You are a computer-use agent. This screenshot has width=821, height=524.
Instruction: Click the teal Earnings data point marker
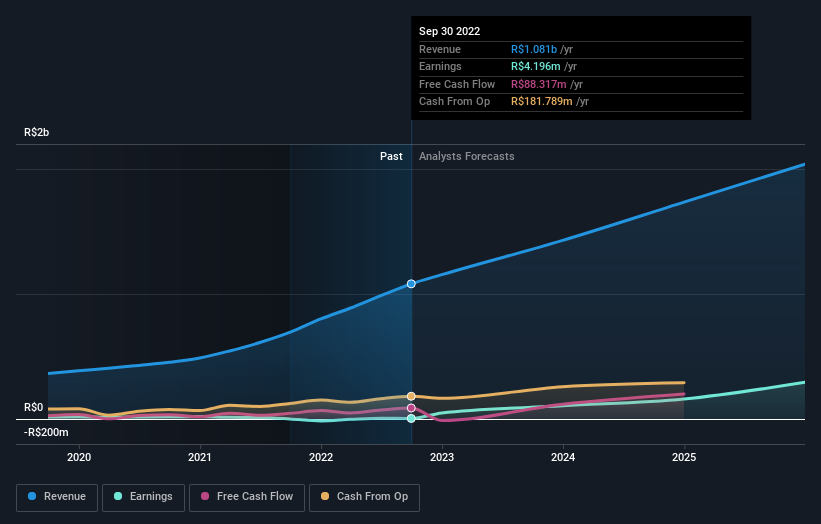click(411, 418)
